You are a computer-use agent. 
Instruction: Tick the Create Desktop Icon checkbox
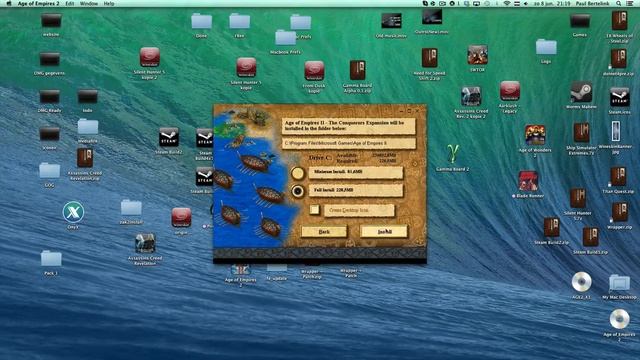click(314, 209)
